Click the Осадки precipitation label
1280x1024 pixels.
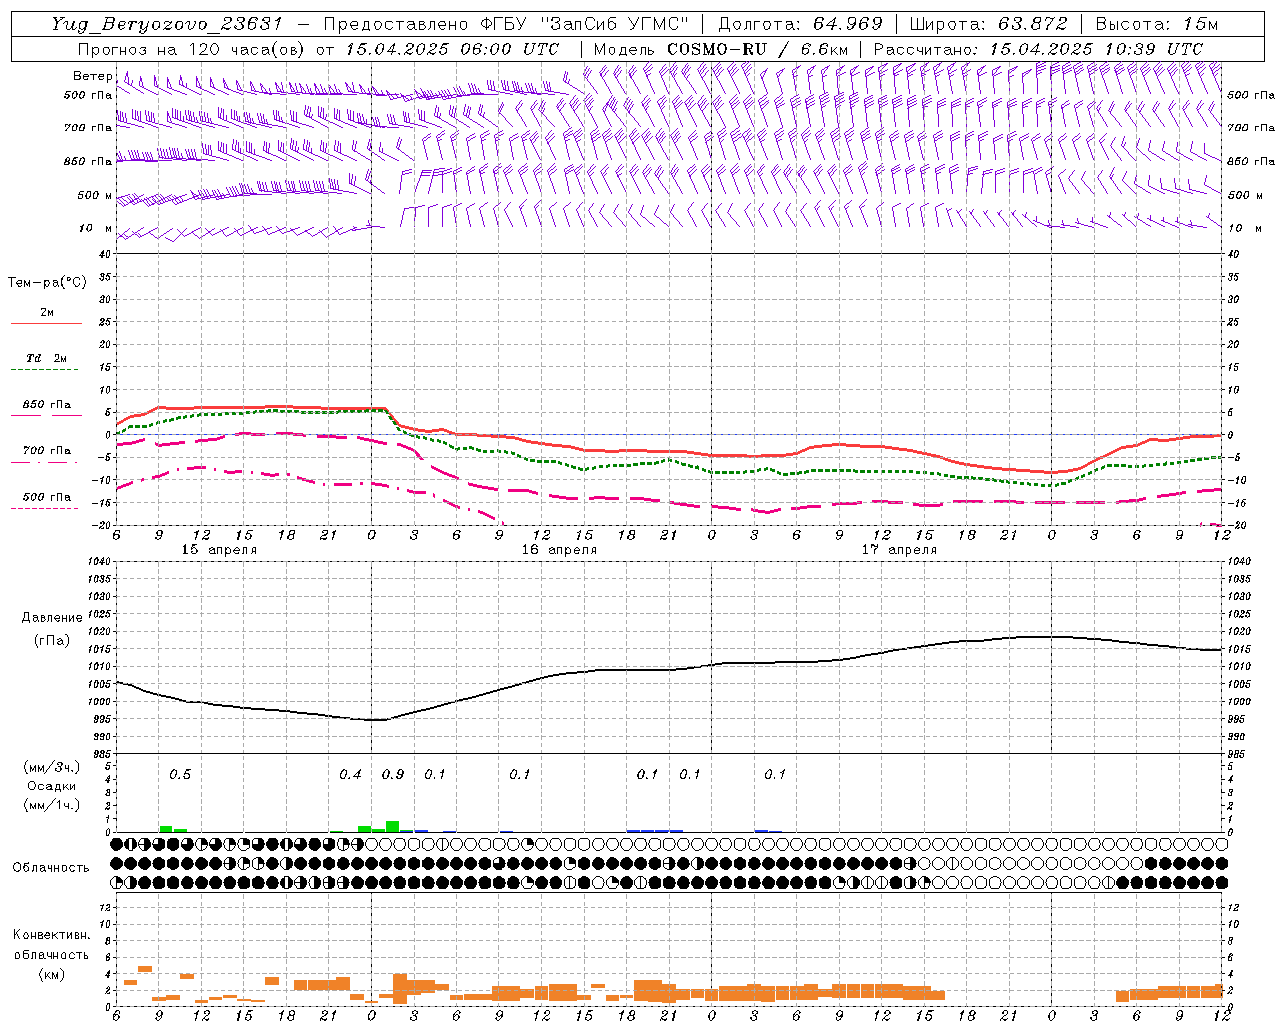(x=51, y=786)
